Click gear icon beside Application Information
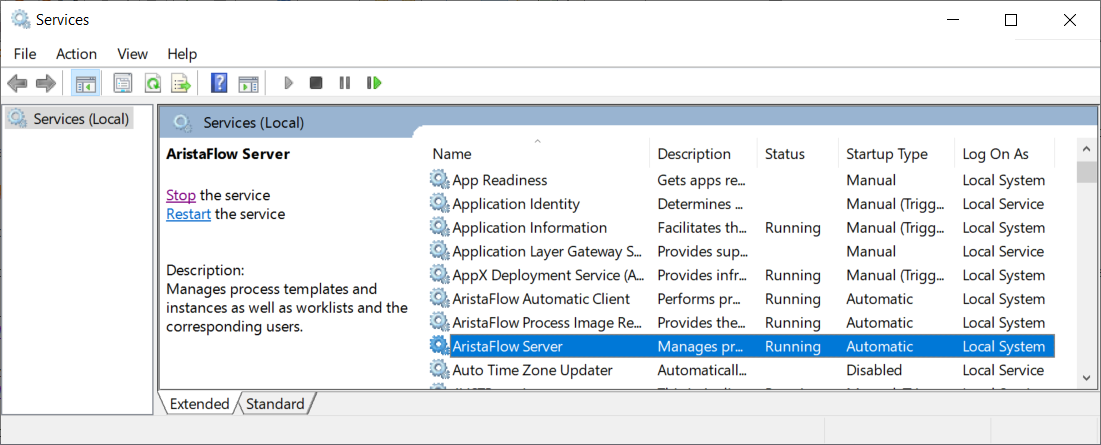1101x445 pixels. point(439,227)
